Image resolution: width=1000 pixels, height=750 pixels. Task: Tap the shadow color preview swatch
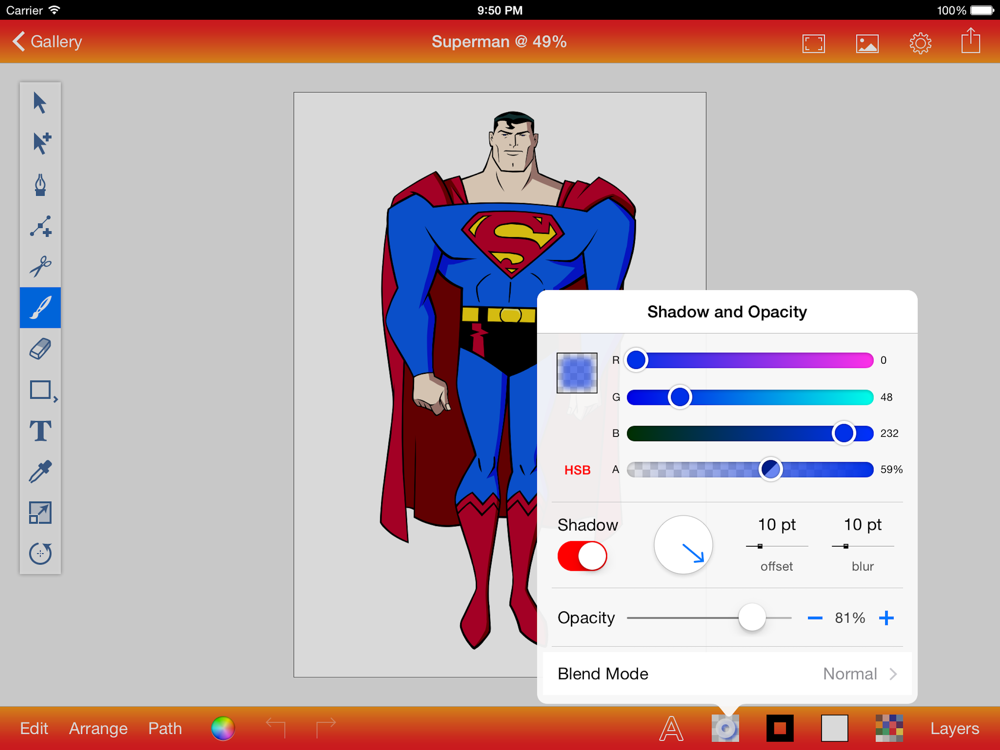[577, 373]
